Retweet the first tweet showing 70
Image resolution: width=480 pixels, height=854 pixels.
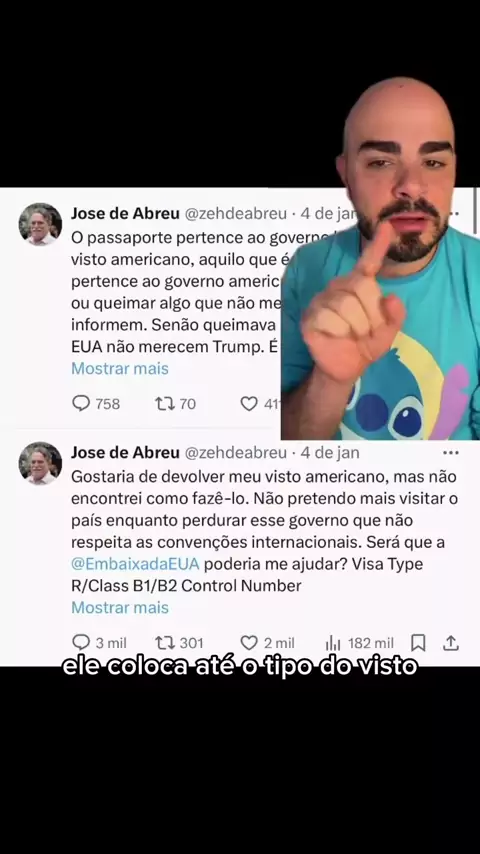coord(164,404)
